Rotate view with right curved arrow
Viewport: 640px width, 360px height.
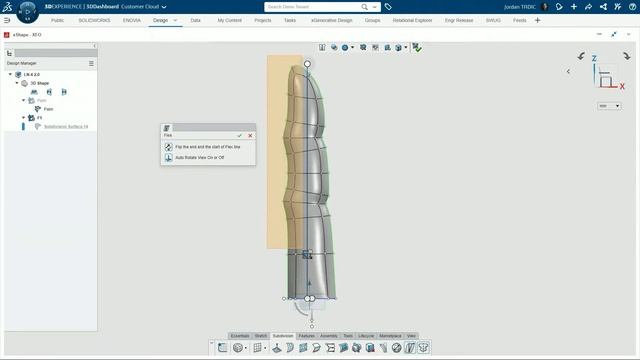(627, 56)
